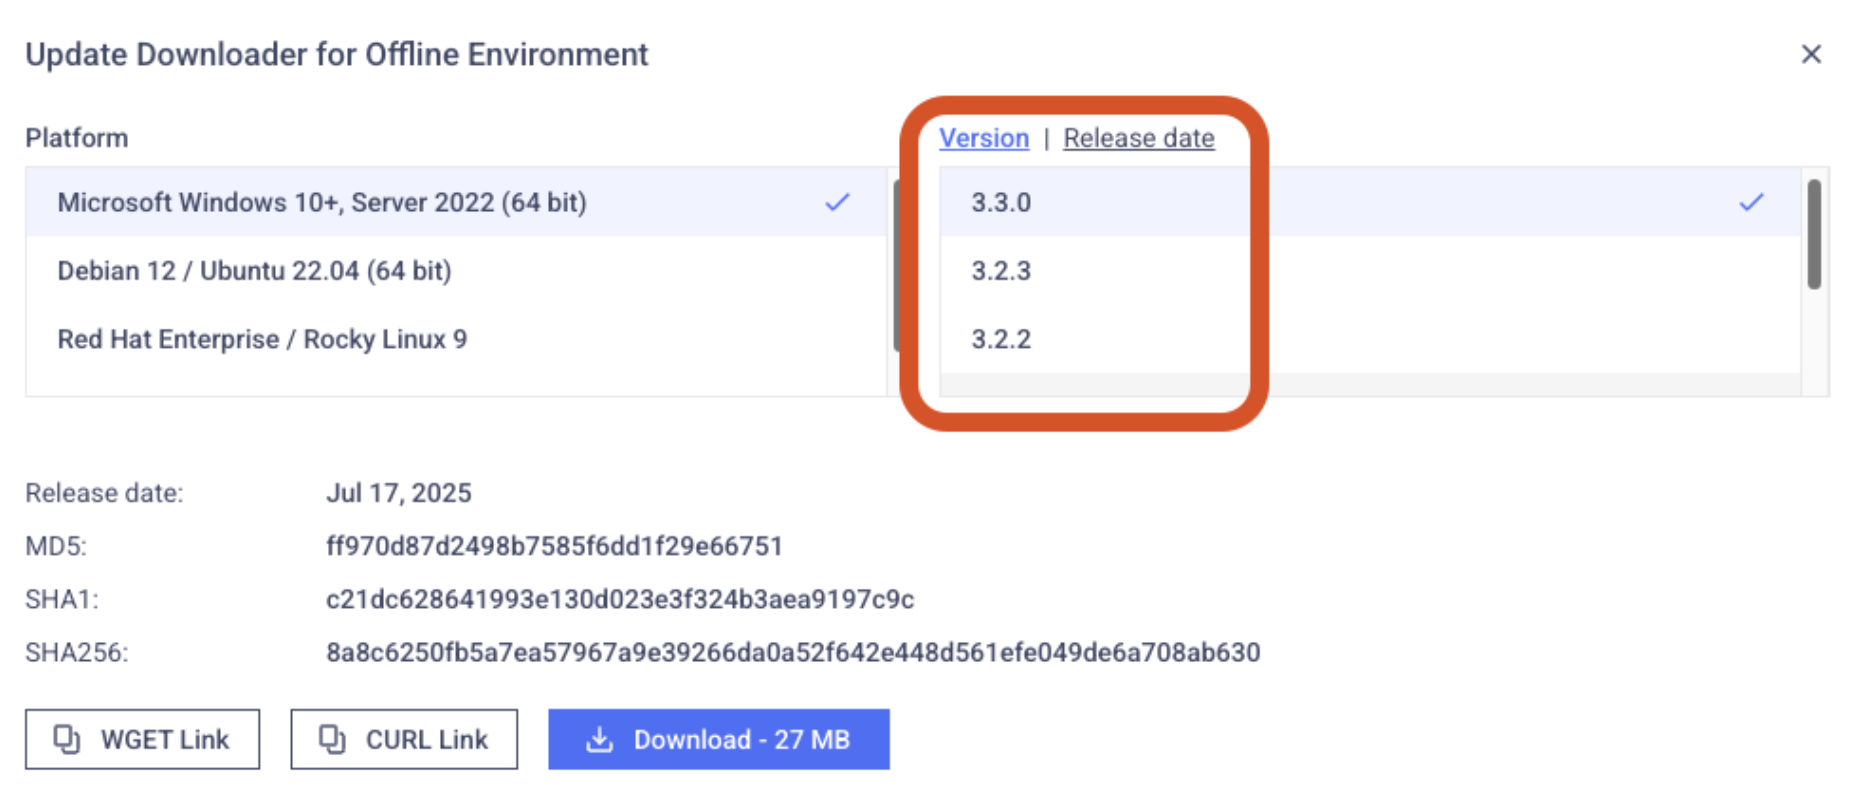Image resolution: width=1855 pixels, height=796 pixels.
Task: Choose Red Hat Enterprise / Rocky Linux 9
Action: pyautogui.click(x=262, y=340)
